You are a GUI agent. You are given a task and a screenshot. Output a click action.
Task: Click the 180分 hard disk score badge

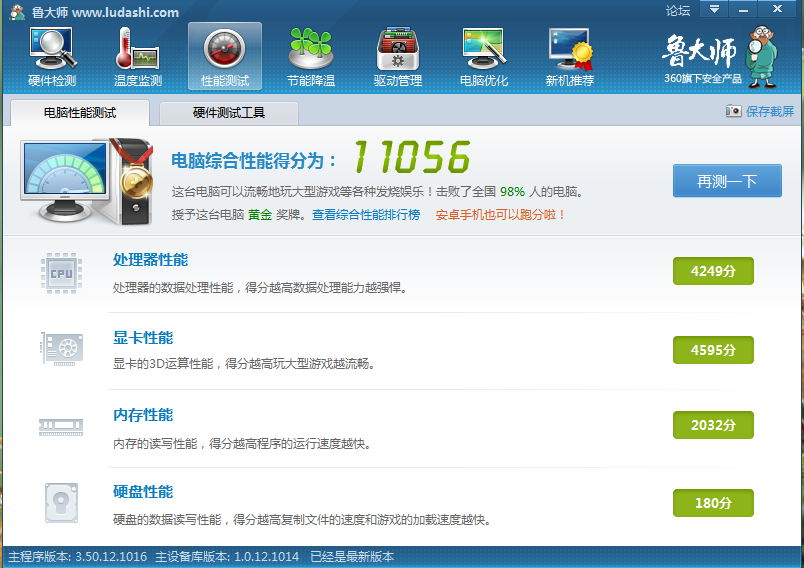click(x=713, y=503)
